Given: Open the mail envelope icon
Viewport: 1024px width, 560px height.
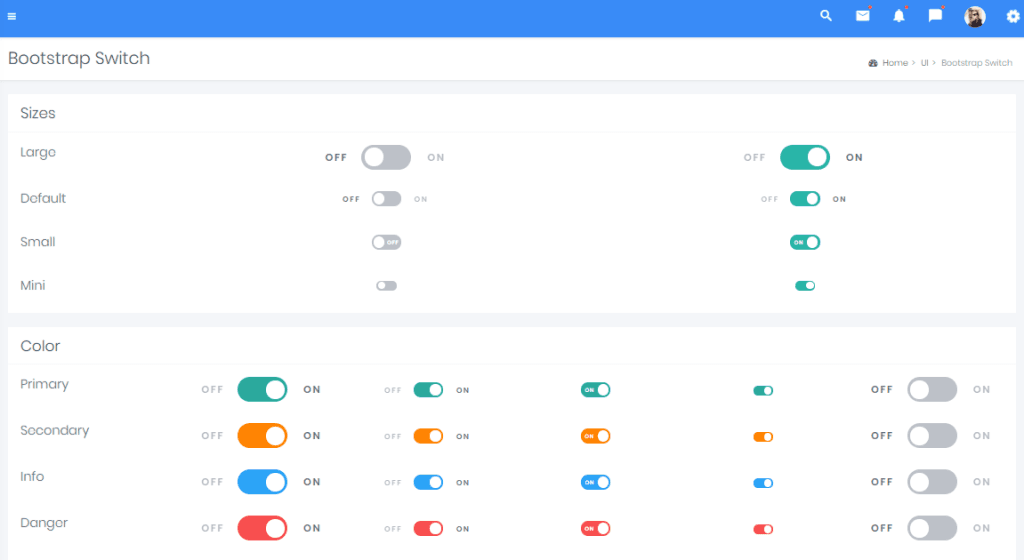Looking at the screenshot, I should pos(863,16).
